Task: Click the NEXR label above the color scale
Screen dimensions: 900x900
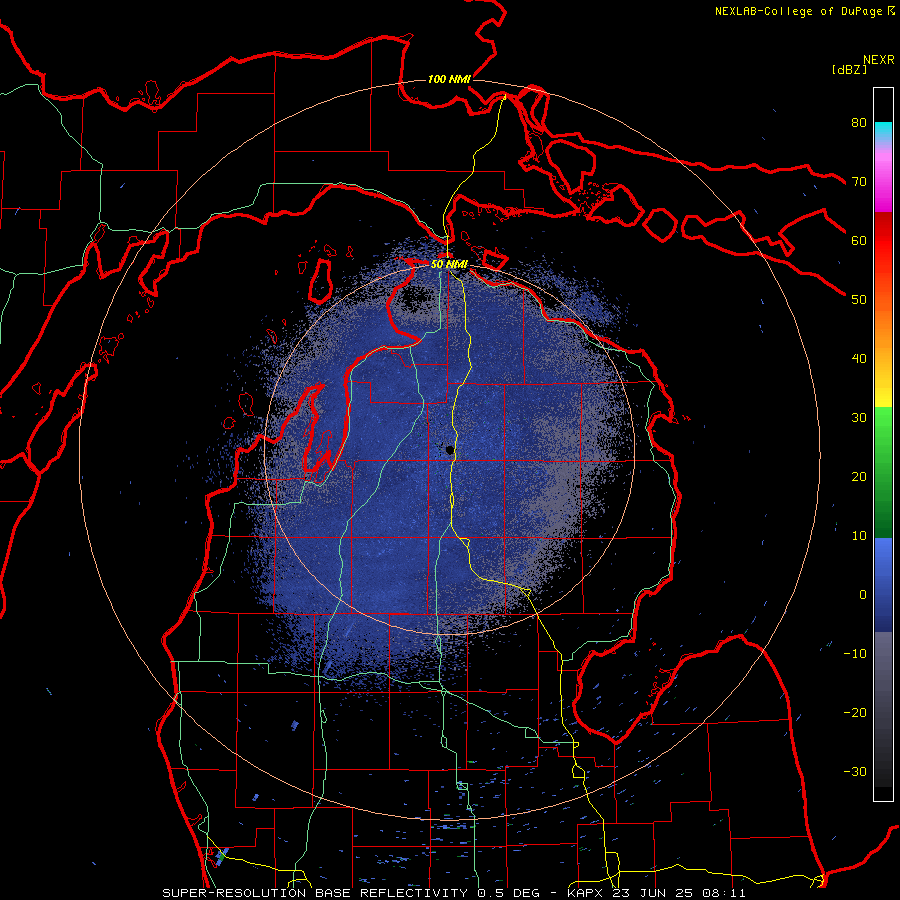Action: click(879, 60)
